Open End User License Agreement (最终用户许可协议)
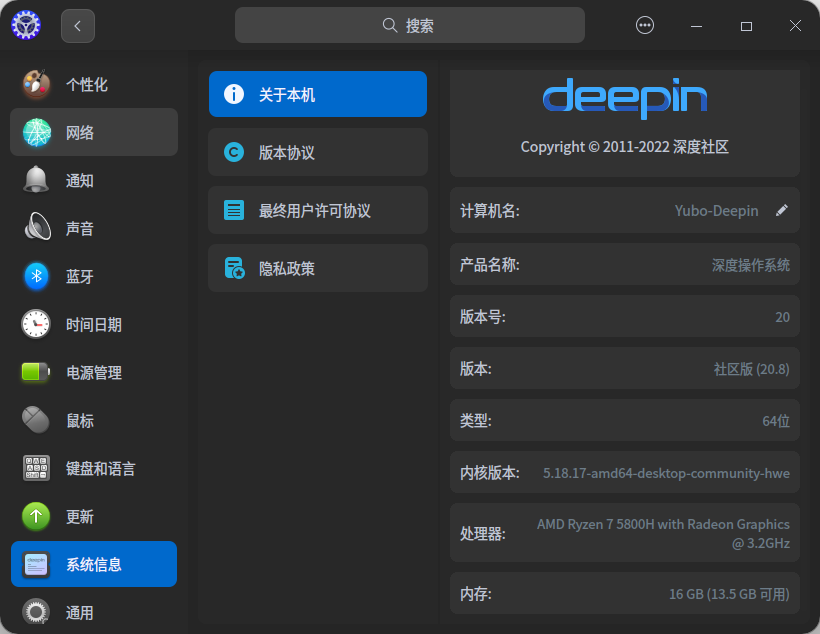 tap(317, 211)
